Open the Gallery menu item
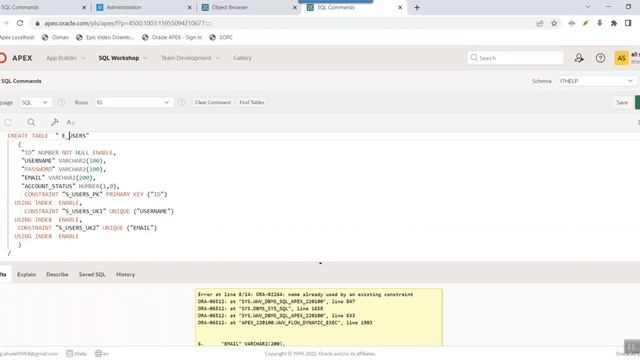Viewport: 640px width, 360px height. 242,58
